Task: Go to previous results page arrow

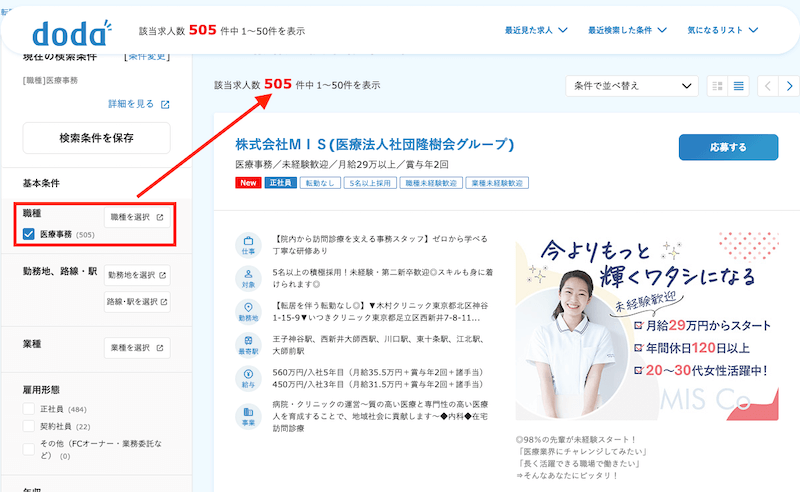Action: click(768, 86)
